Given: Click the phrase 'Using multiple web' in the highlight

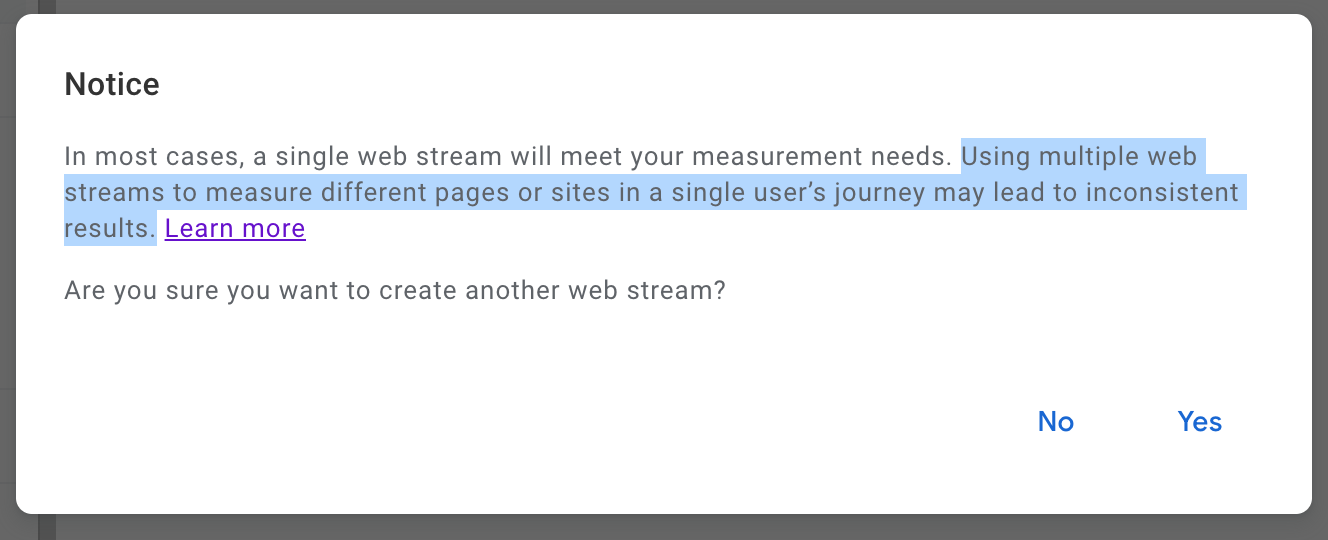Looking at the screenshot, I should pyautogui.click(x=1078, y=157).
